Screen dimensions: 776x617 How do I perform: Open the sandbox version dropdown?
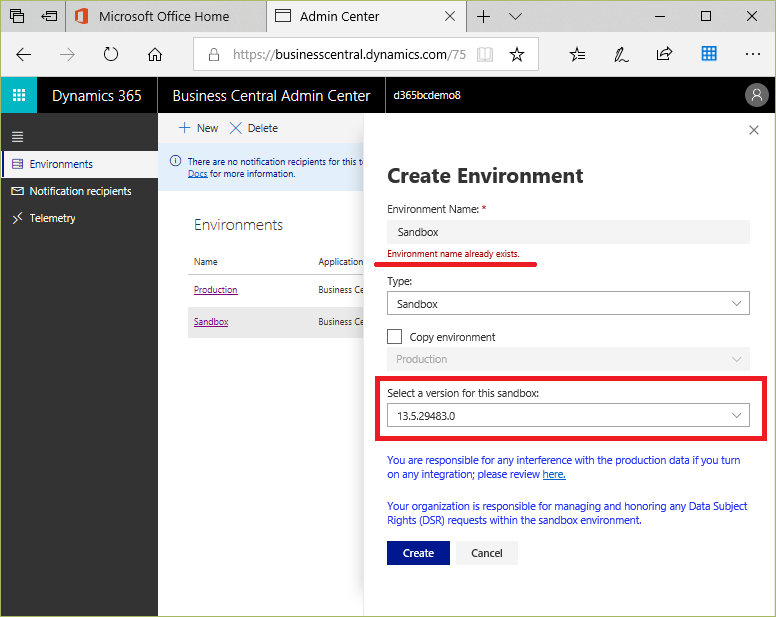[568, 415]
